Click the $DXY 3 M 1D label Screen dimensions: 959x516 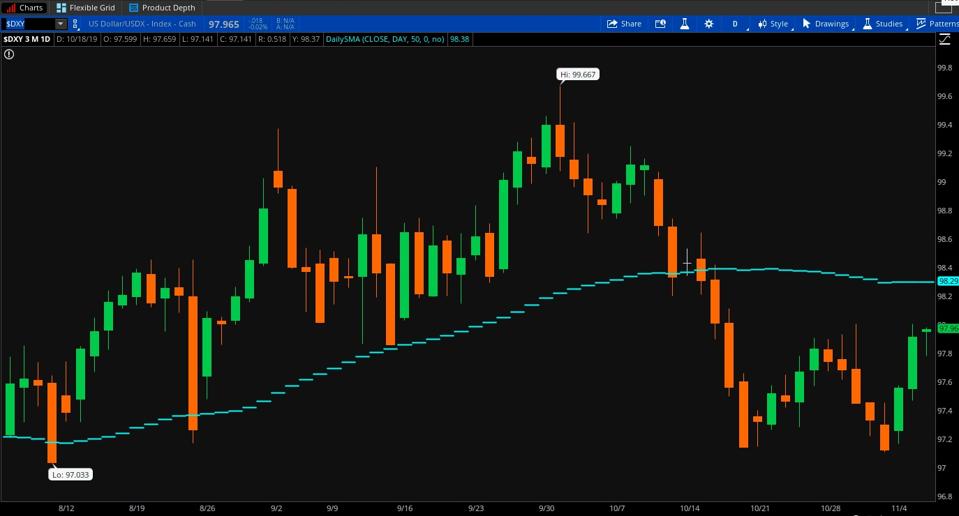[26, 39]
